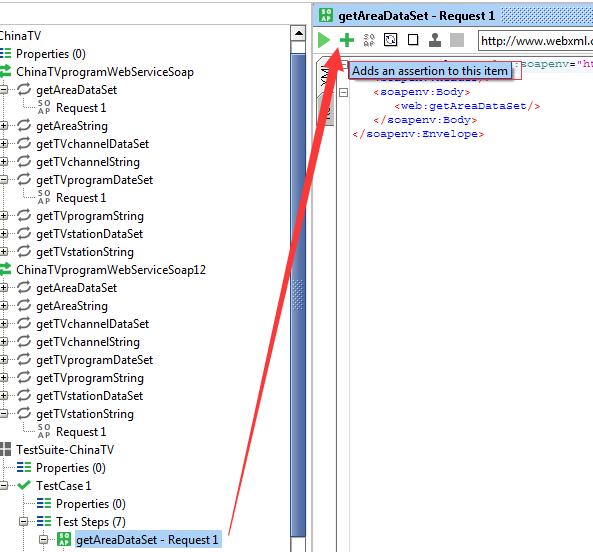Click the navigator scrollbar up arrow

pyautogui.click(x=298, y=33)
